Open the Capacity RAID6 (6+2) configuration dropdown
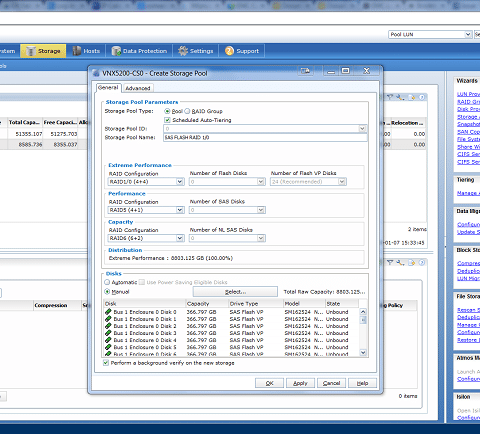Screen dimensions: 480x434 point(180,238)
